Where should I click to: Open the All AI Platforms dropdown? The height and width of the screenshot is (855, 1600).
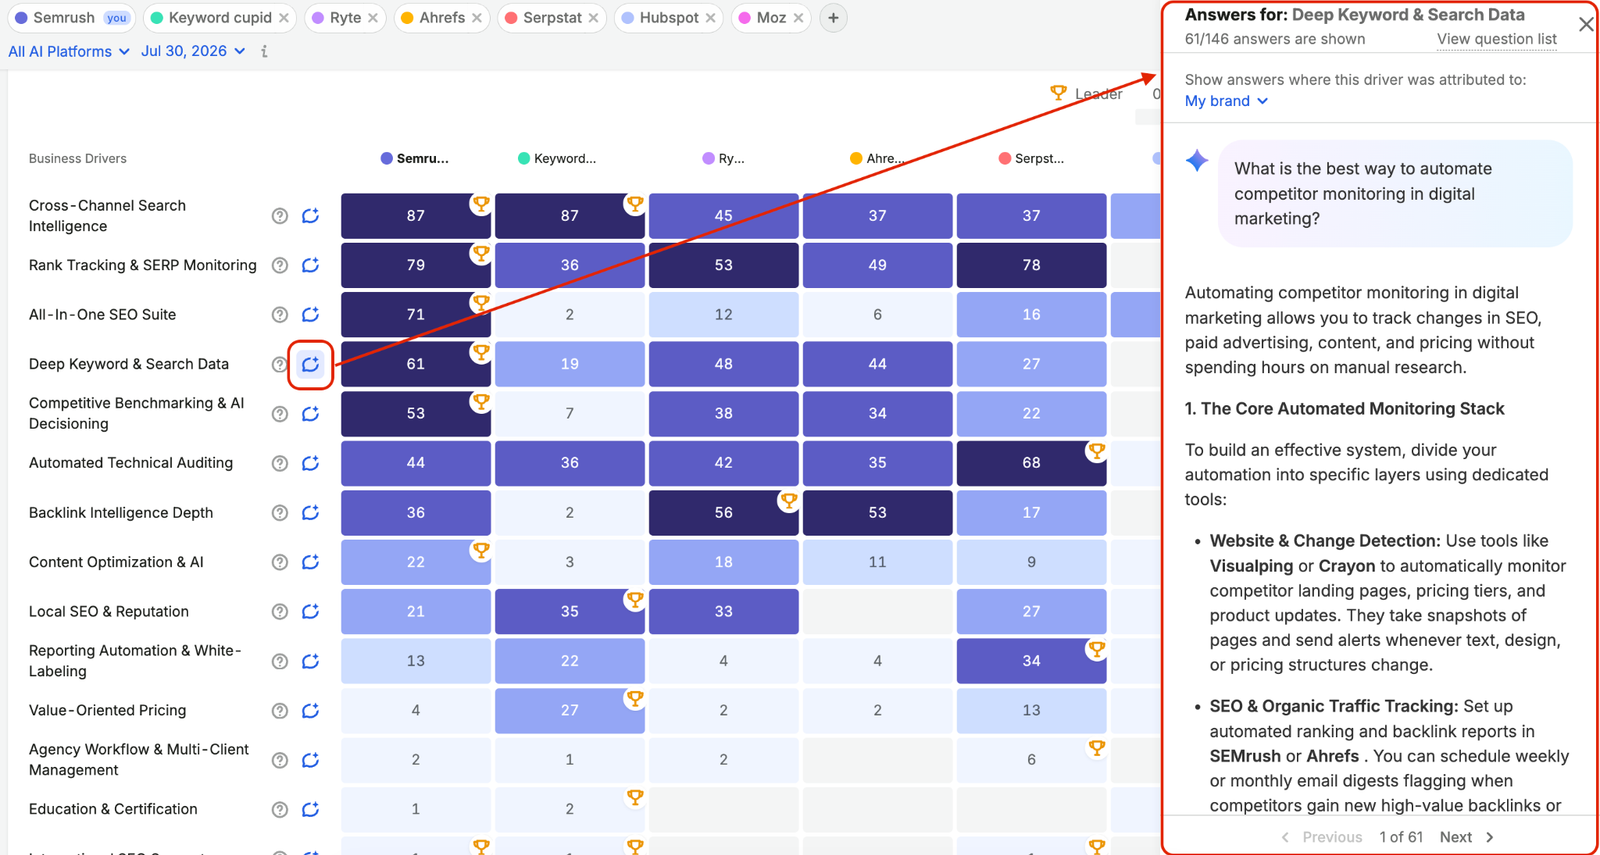69,51
